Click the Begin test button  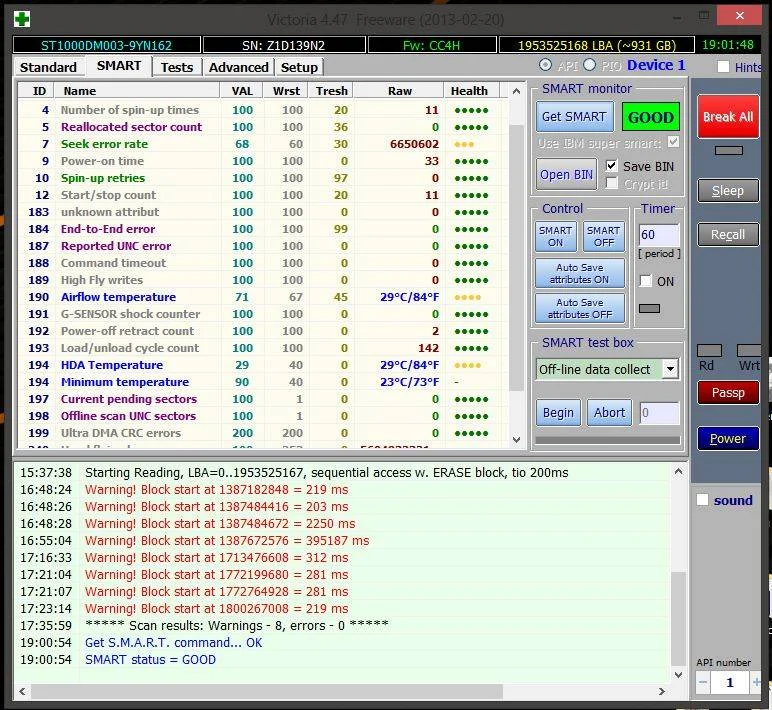point(558,413)
